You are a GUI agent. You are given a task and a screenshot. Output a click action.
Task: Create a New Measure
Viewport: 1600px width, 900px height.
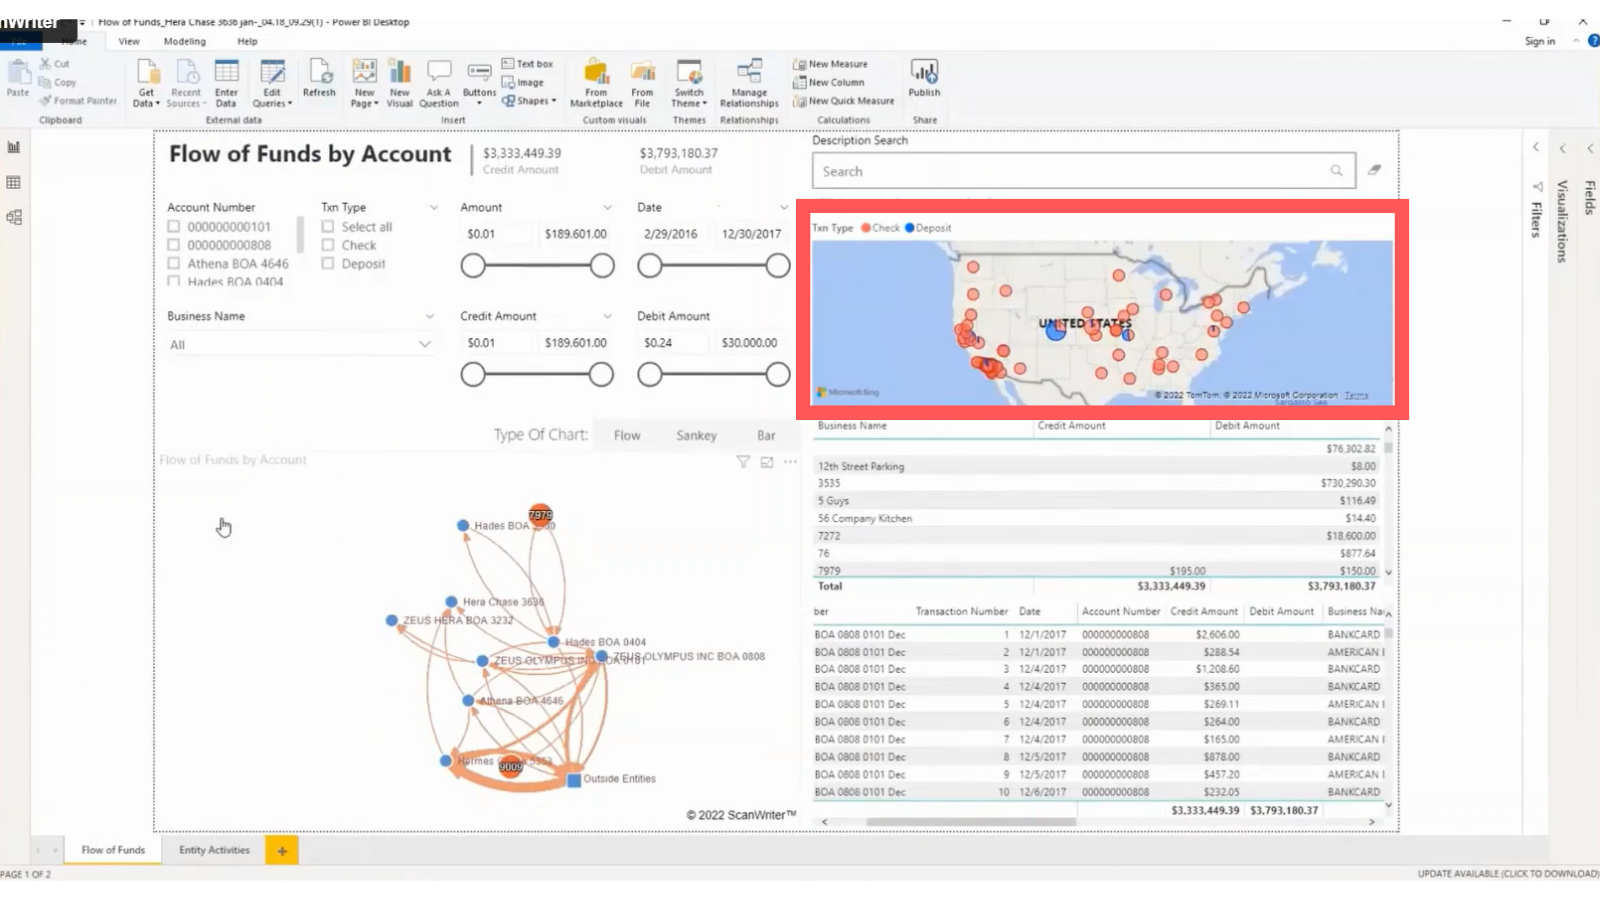[830, 64]
